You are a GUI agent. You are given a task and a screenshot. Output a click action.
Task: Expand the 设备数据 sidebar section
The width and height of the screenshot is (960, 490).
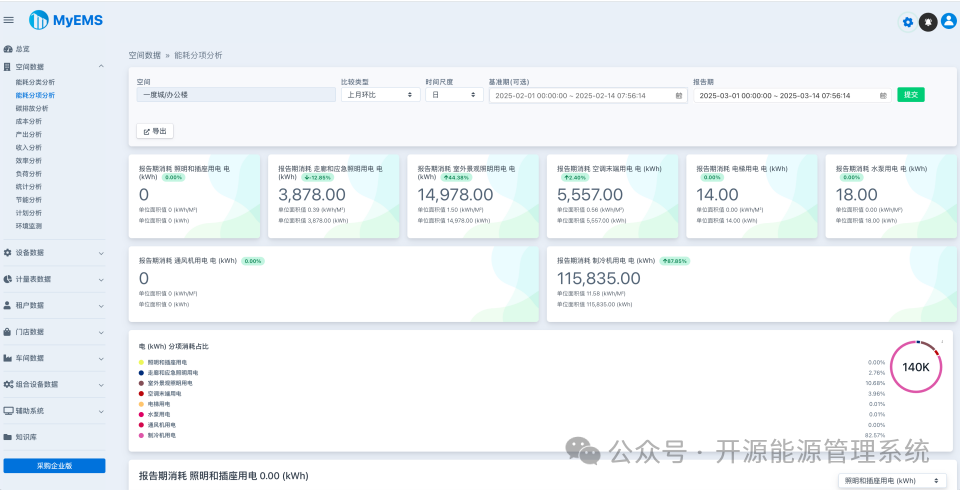tap(54, 252)
